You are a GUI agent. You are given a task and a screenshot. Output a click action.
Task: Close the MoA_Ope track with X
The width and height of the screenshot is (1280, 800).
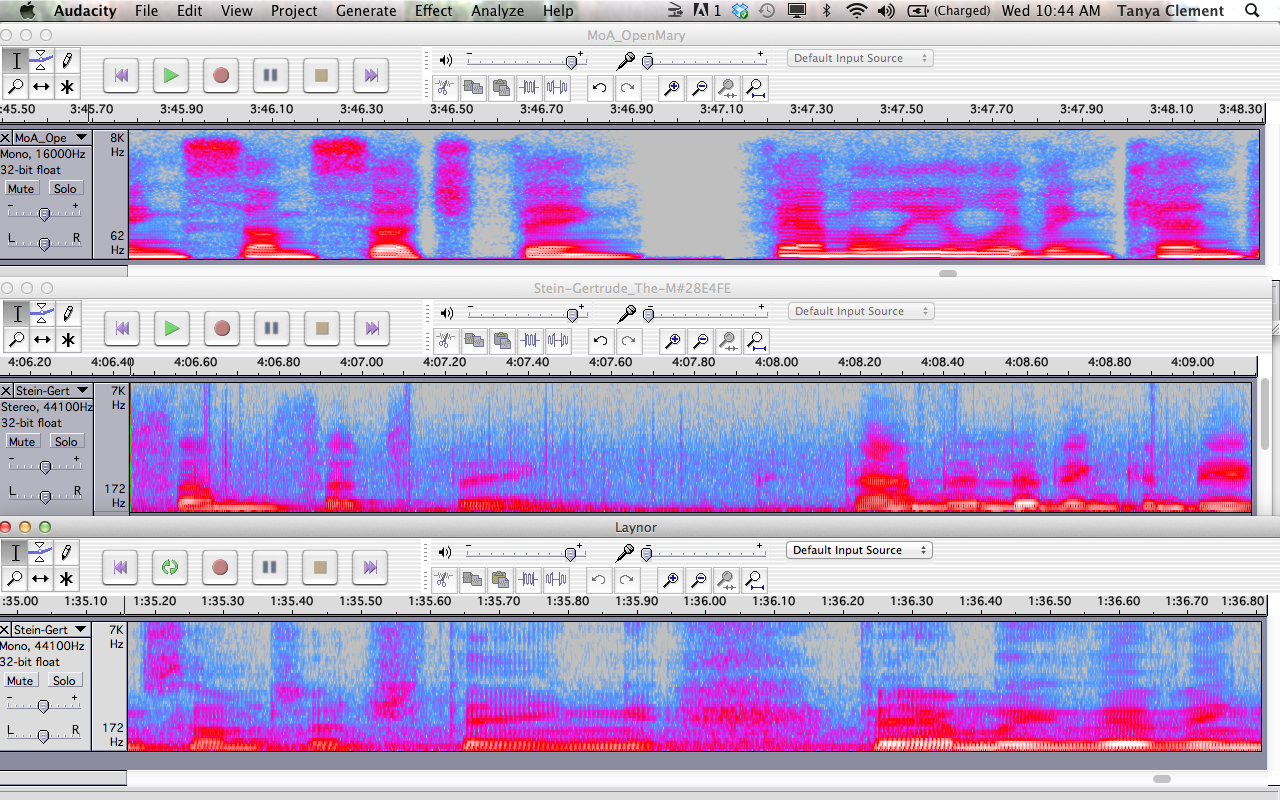(x=6, y=138)
